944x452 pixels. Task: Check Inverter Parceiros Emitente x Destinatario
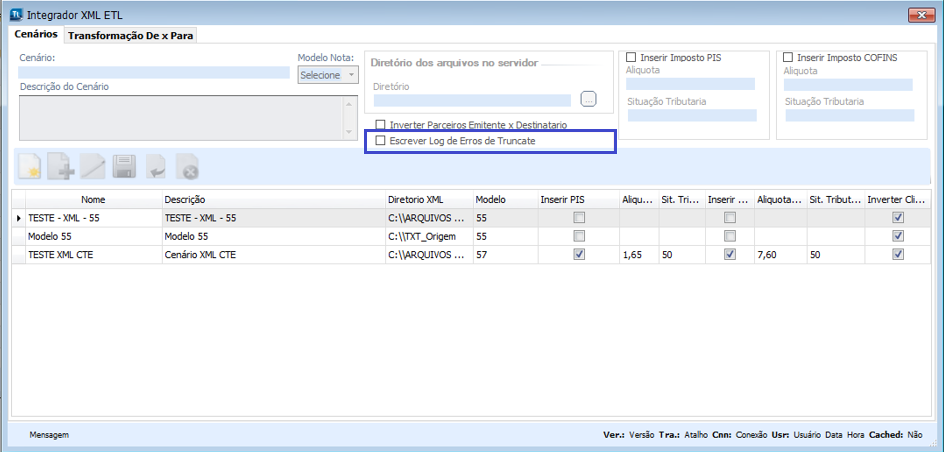(380, 125)
